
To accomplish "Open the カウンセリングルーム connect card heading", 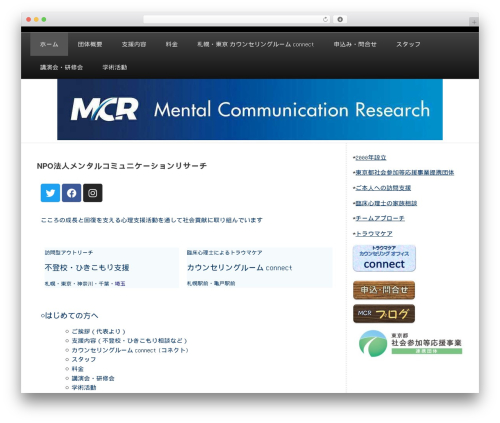I will [239, 268].
